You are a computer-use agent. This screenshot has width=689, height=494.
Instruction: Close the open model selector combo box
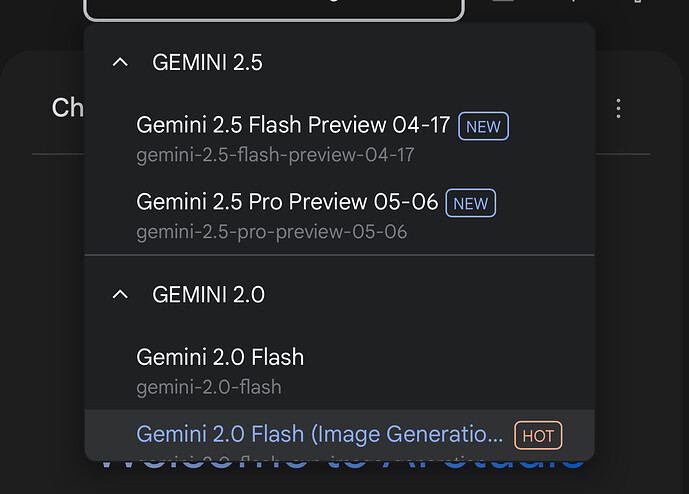274,10
